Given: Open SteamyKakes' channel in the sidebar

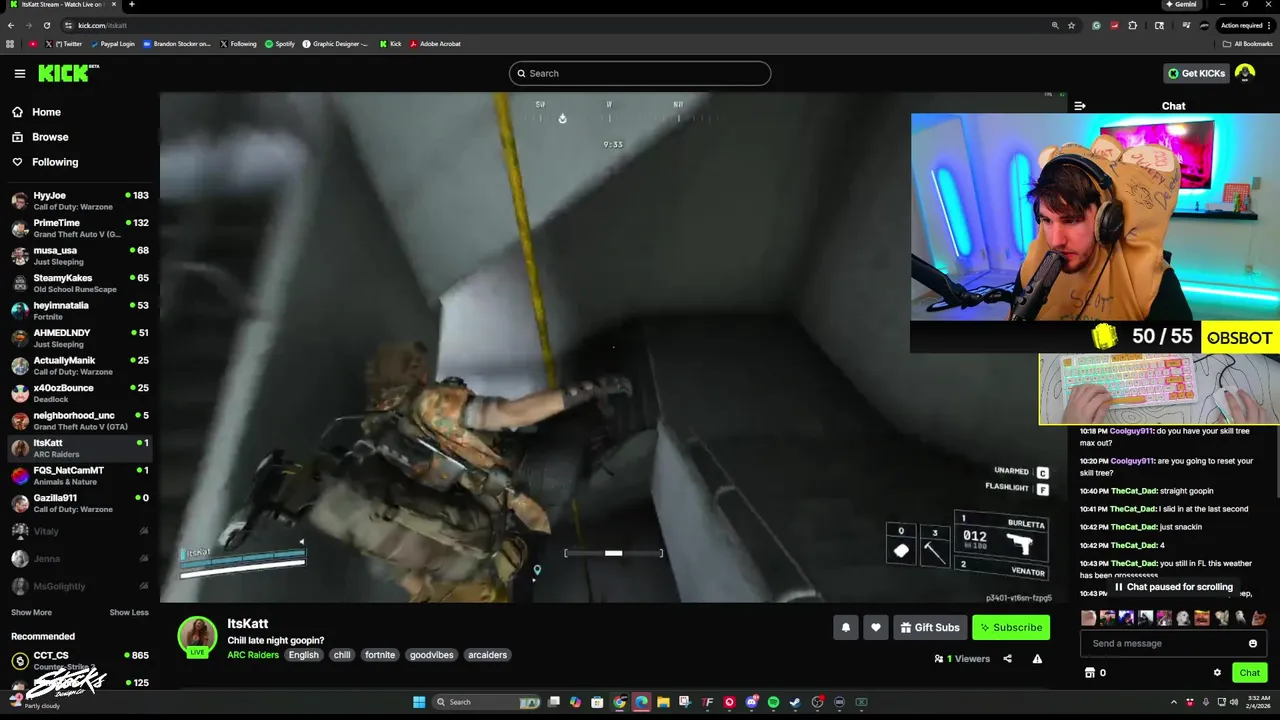Looking at the screenshot, I should pos(80,283).
